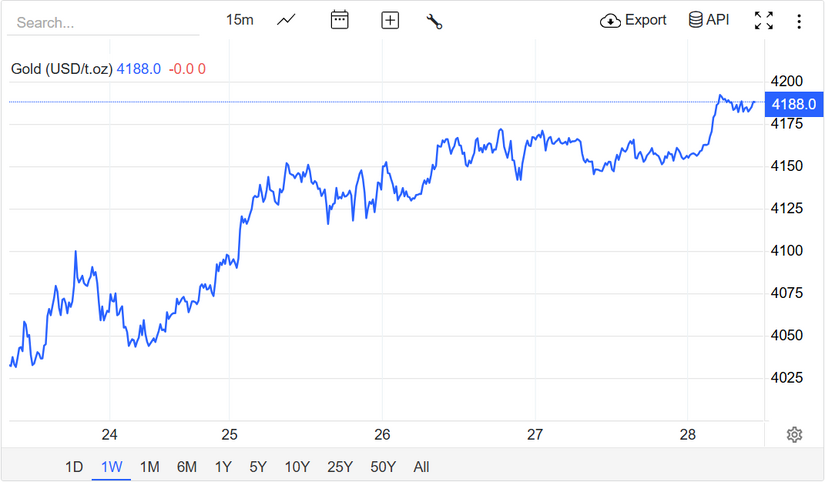Click in the Search input field
Viewport: 825px width, 482px height.
pos(100,22)
